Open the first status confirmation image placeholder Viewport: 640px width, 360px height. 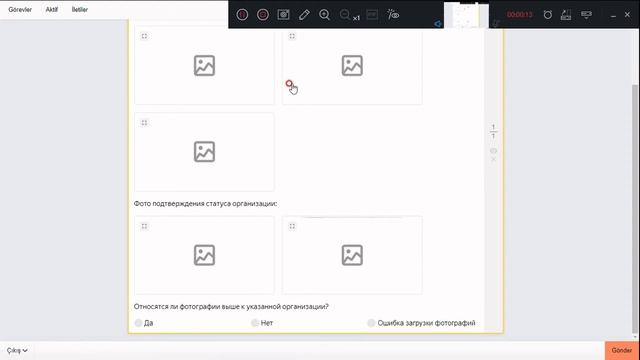[x=204, y=255]
